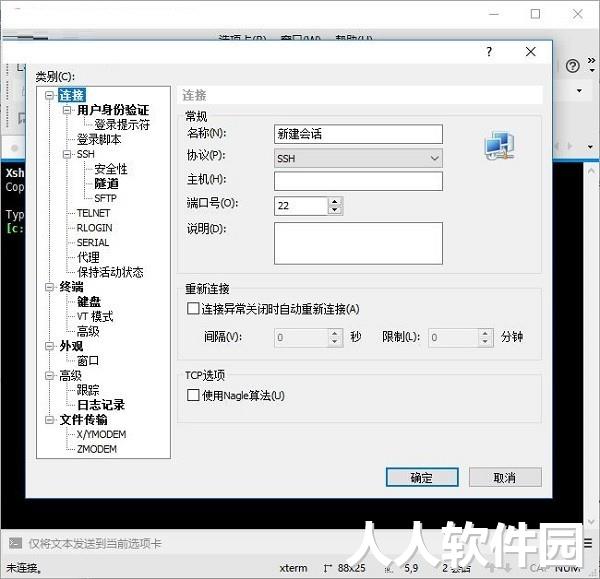This screenshot has height=579, width=600.
Task: Click 未连接 status text in status bar
Action: pyautogui.click(x=23, y=568)
